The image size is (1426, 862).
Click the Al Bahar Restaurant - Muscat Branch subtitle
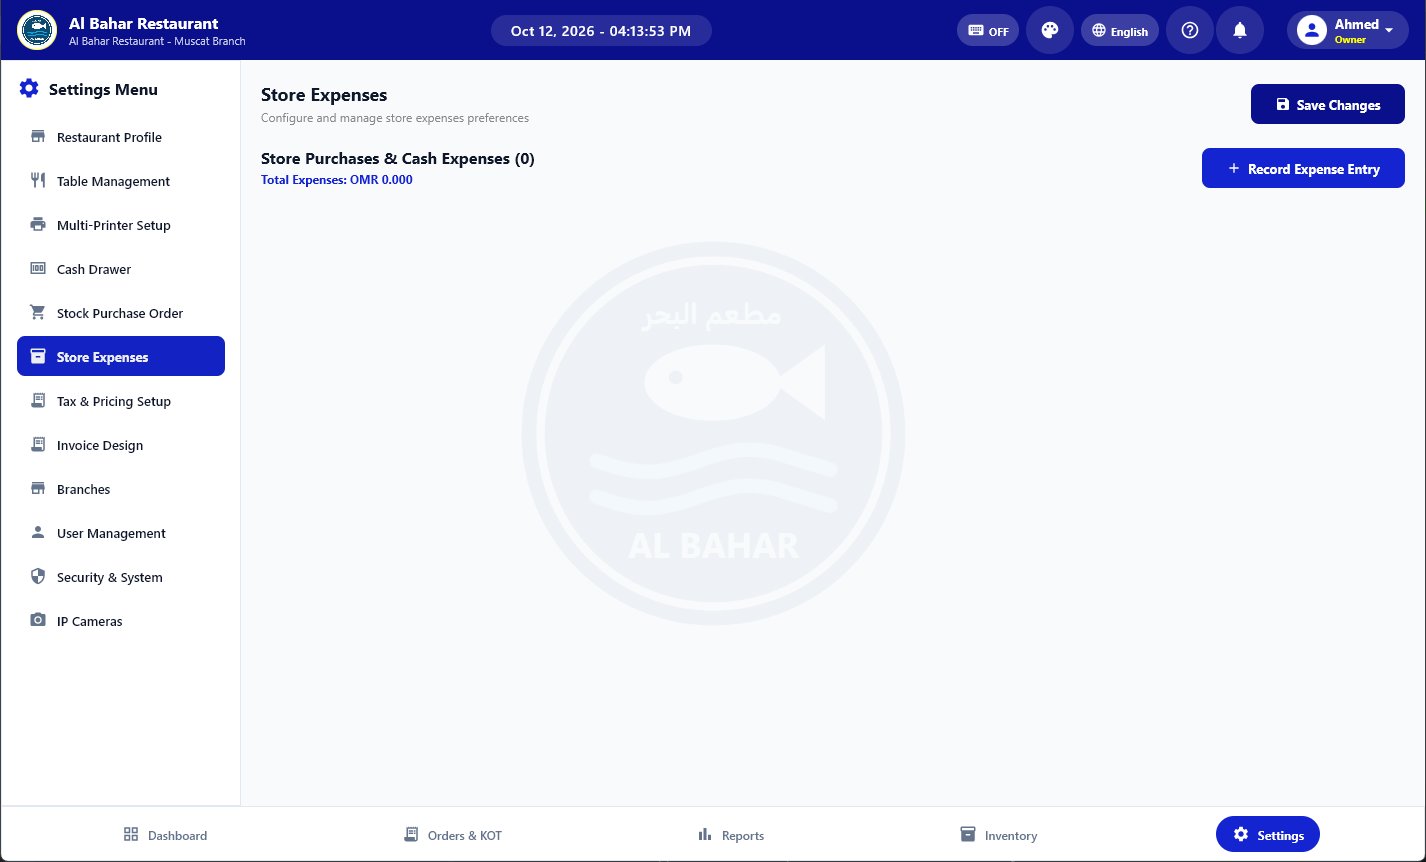click(157, 41)
